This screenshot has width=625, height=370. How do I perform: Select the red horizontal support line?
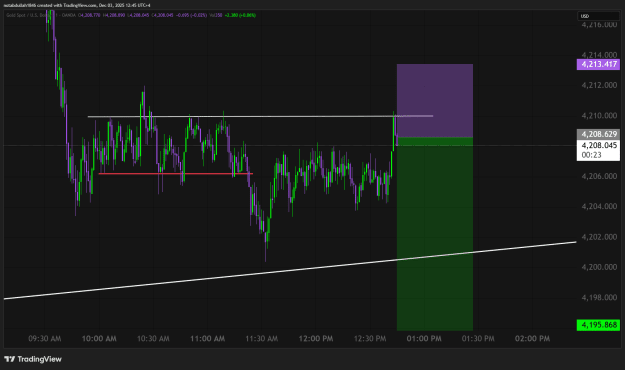(175, 173)
